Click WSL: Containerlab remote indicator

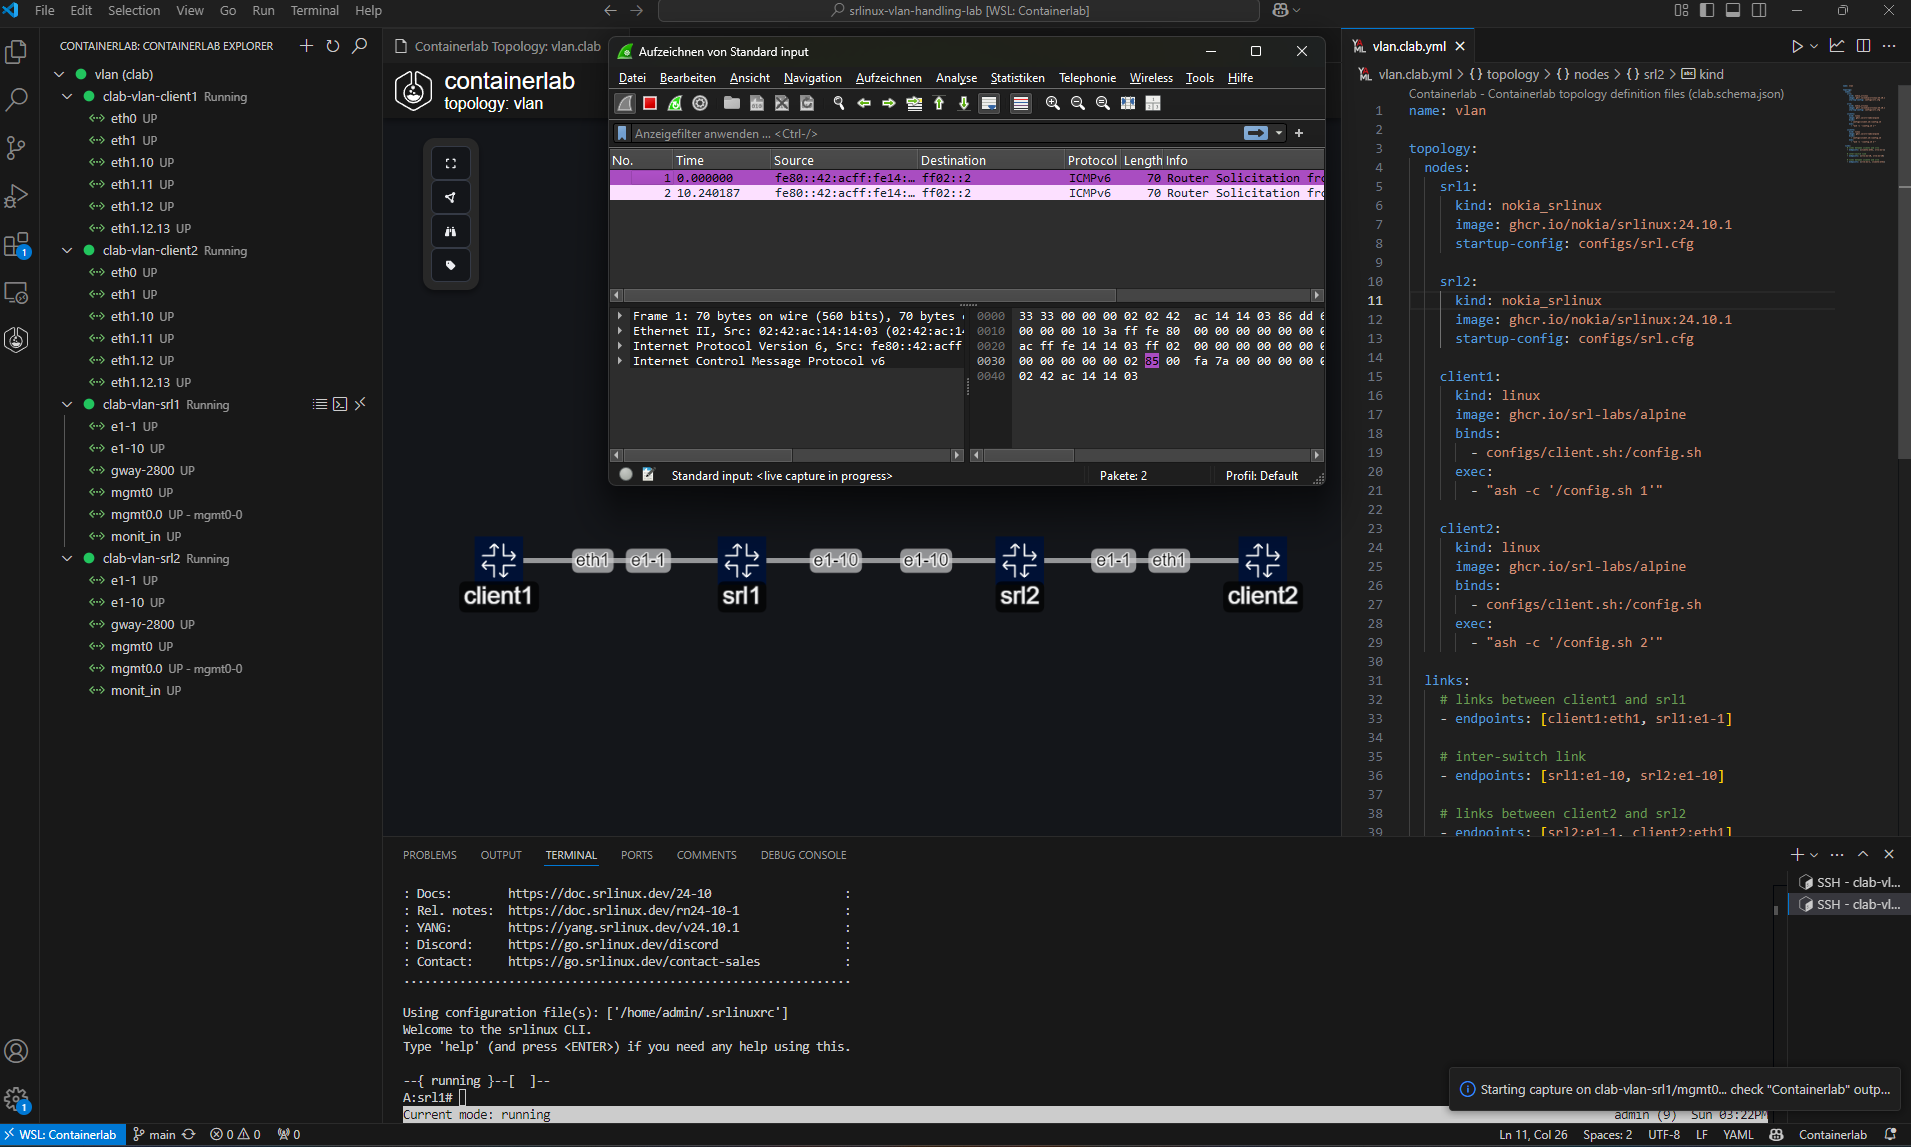click(x=63, y=1135)
